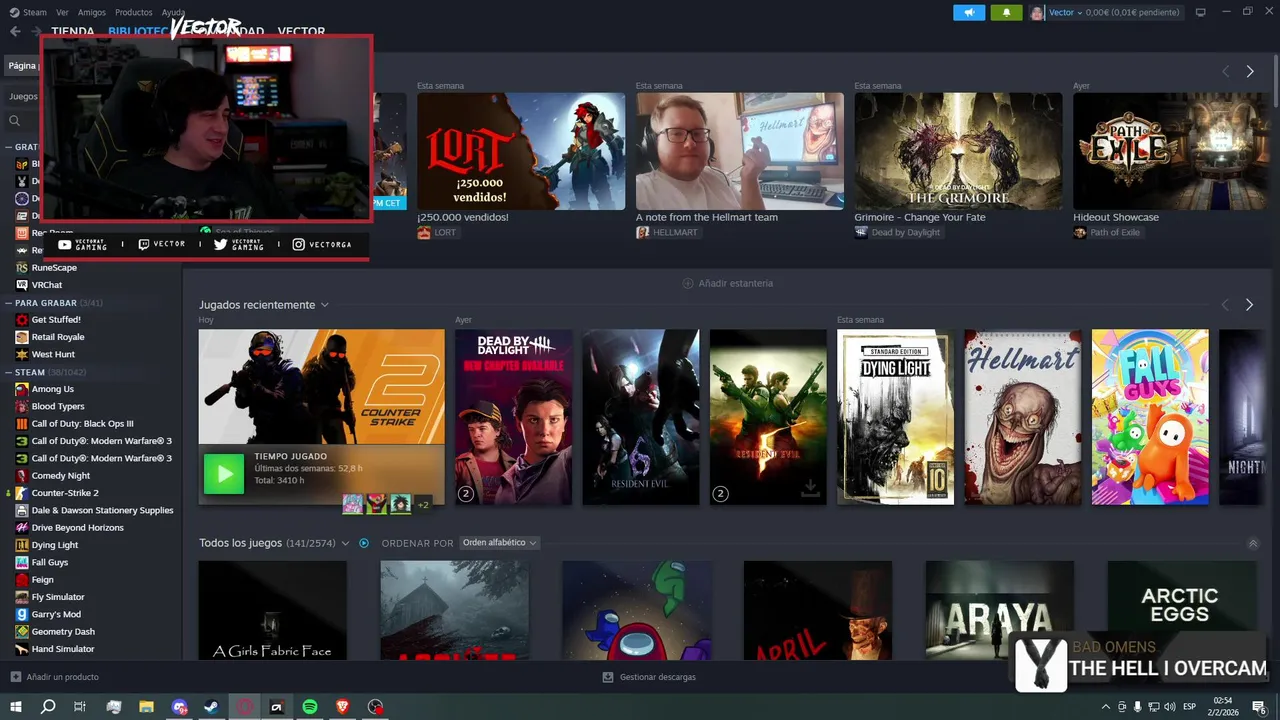This screenshot has width=1280, height=720.
Task: Select Dale & Dawson Stationery Supplies
Action: point(102,510)
